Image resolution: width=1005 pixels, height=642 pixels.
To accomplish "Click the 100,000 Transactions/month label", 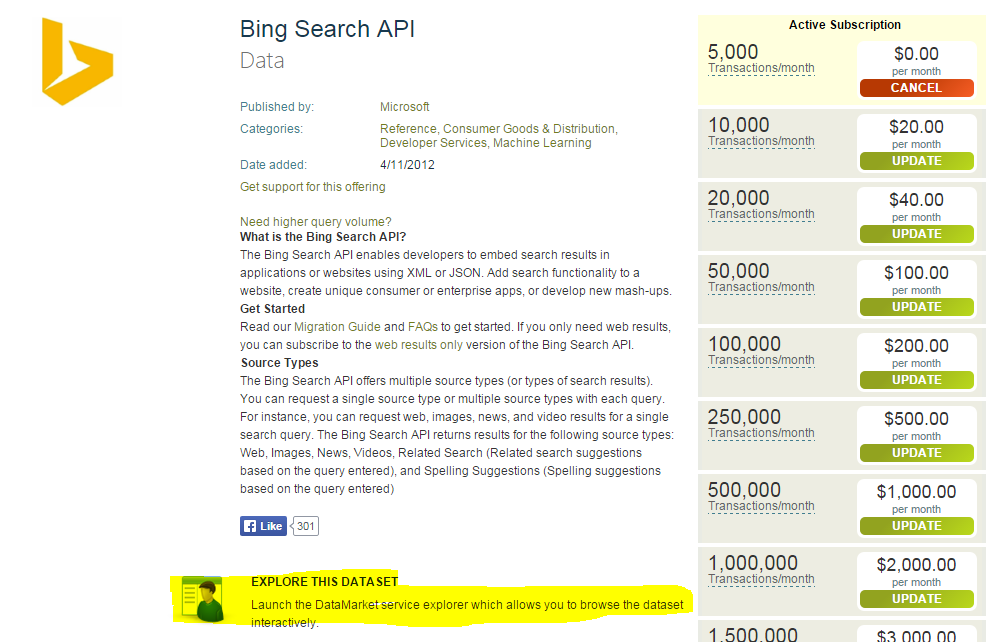I will pos(761,351).
